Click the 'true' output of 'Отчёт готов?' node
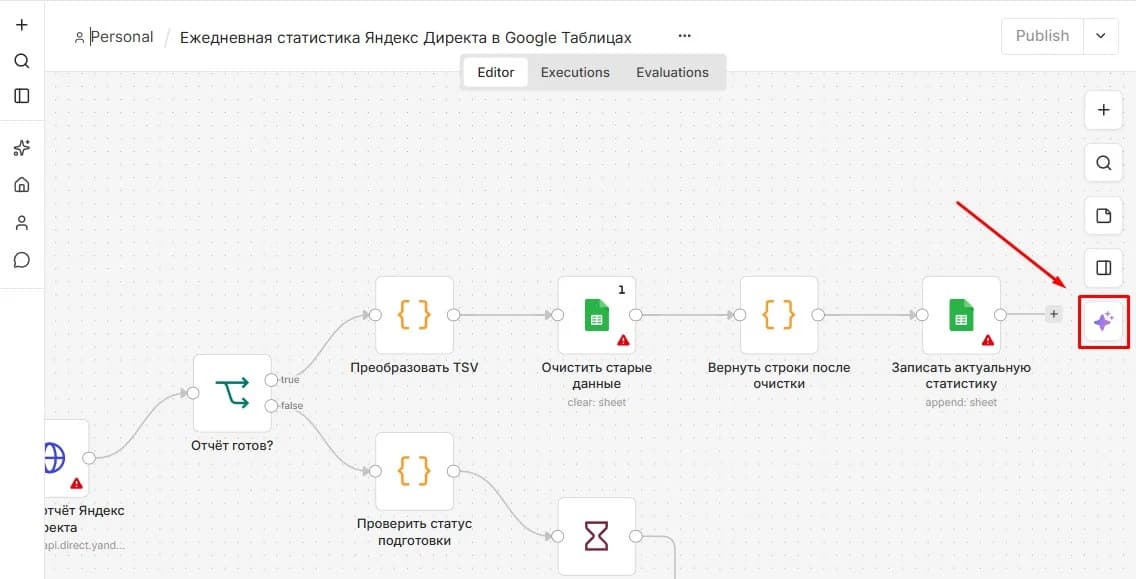1136x579 pixels. (271, 380)
